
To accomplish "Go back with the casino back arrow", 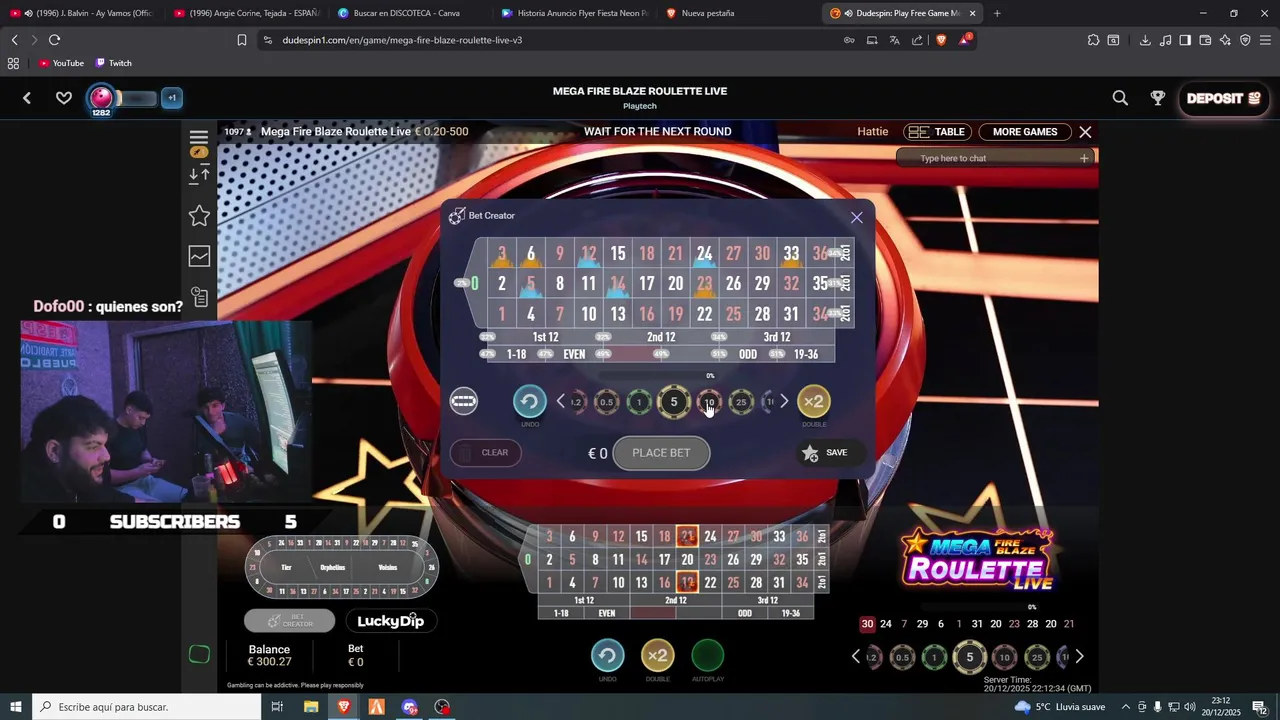I will (27, 98).
